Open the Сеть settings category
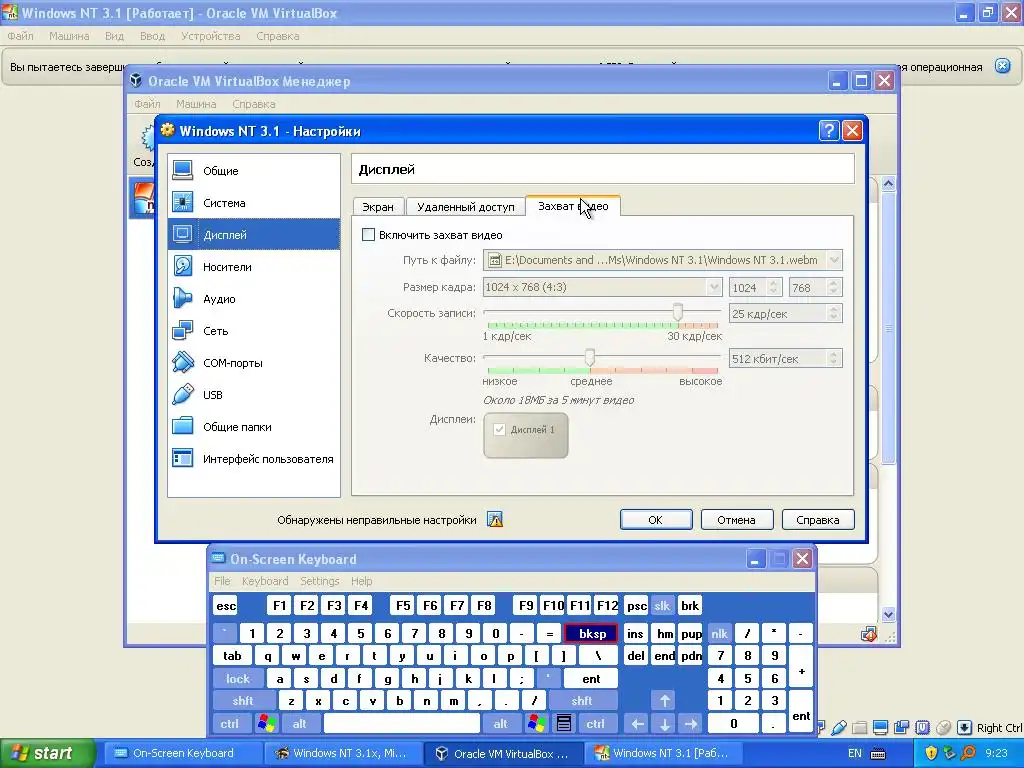The width and height of the screenshot is (1024, 768). [x=253, y=330]
